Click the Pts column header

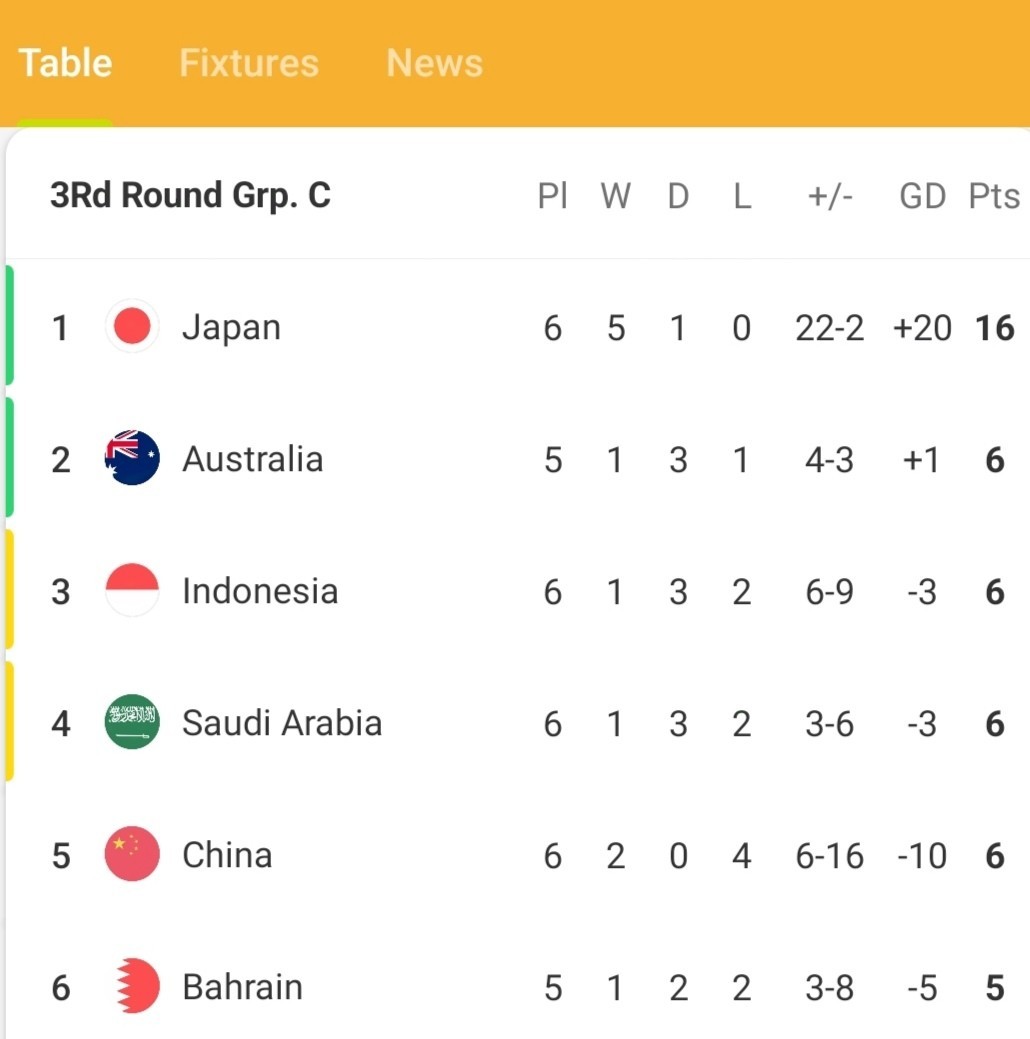point(994,196)
